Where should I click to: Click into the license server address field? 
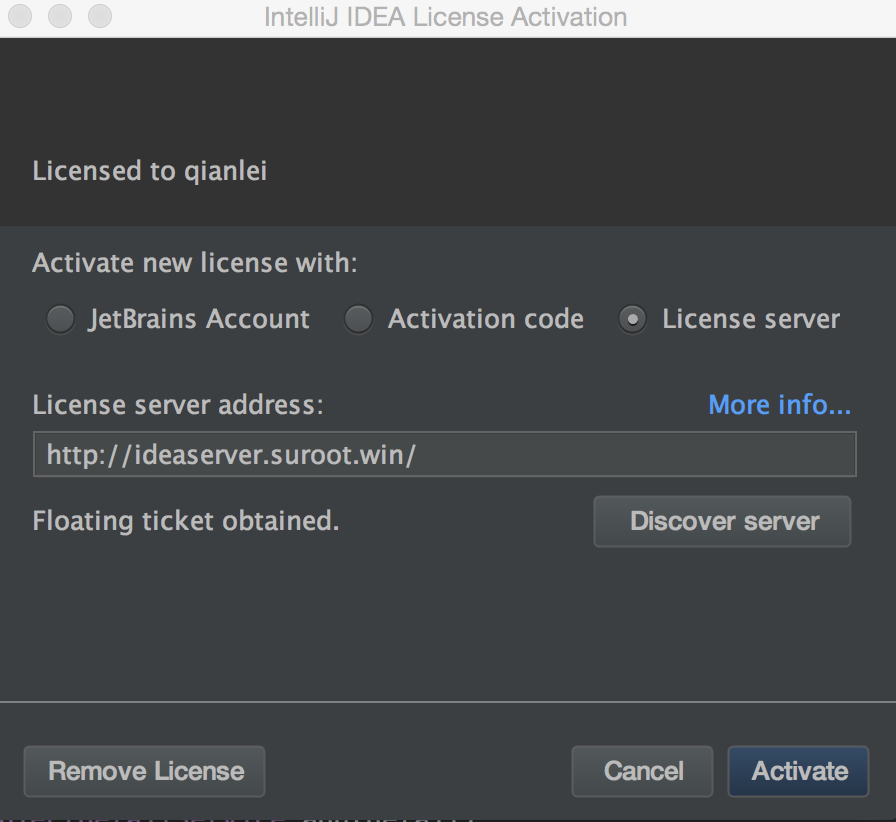[x=445, y=454]
